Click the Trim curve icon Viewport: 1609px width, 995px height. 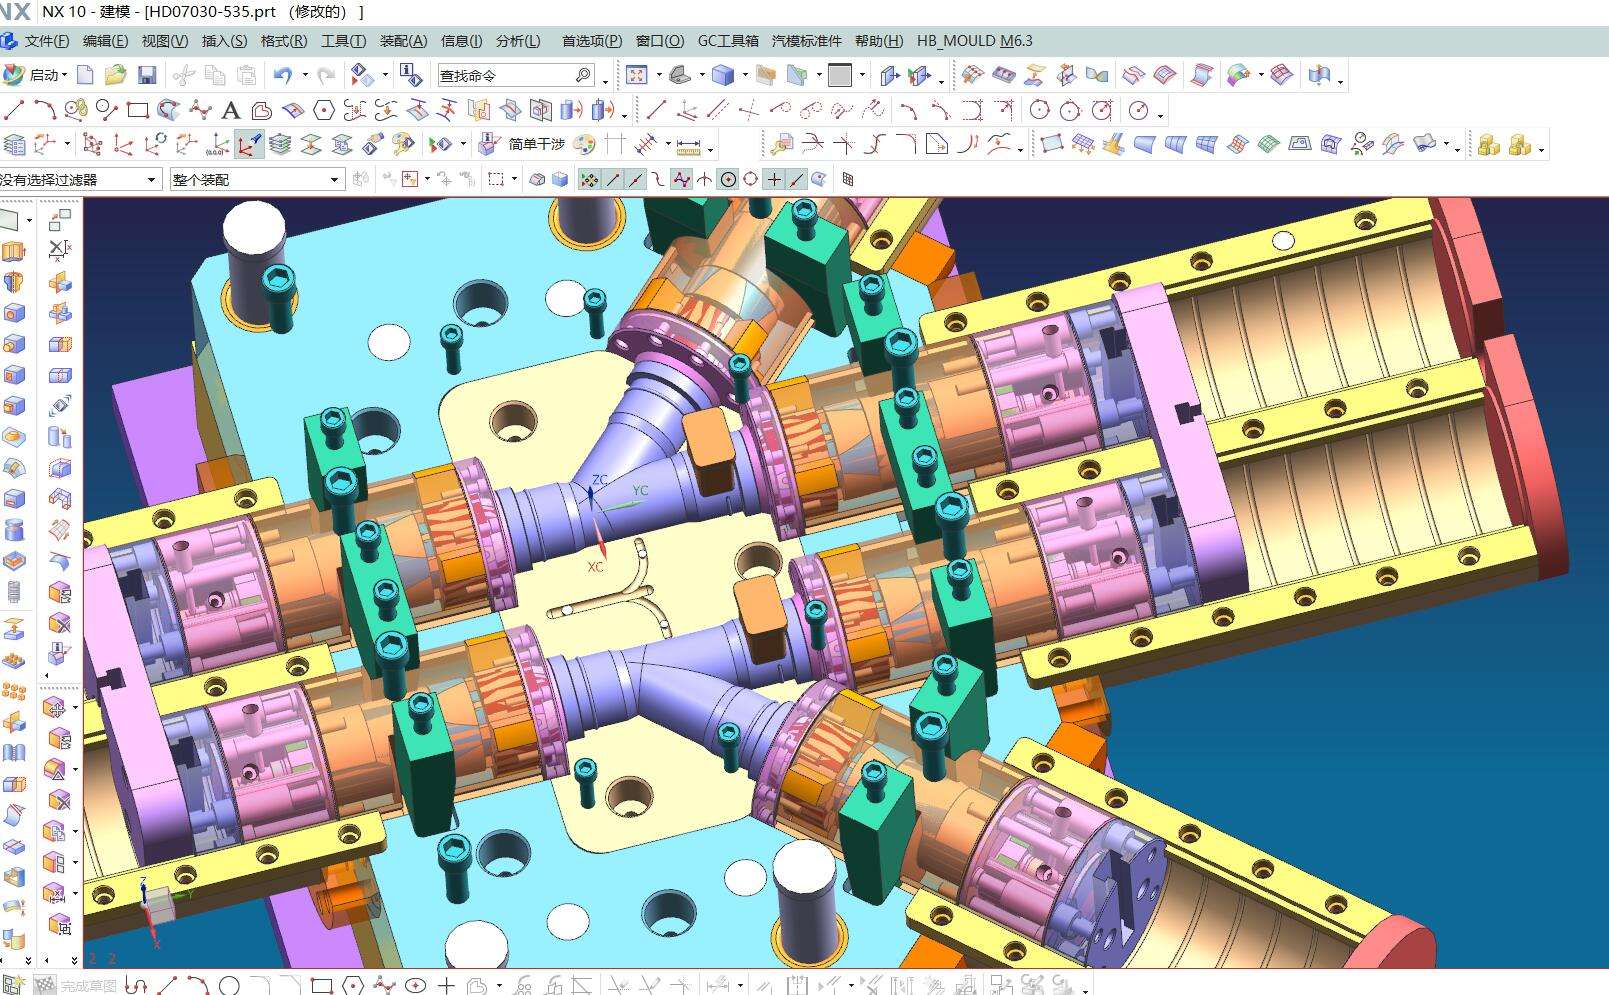click(x=812, y=145)
